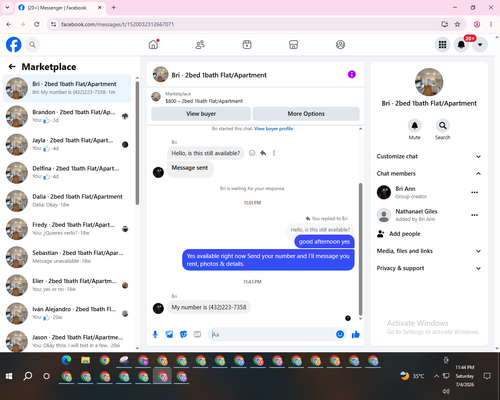This screenshot has width=500, height=400.
Task: Open conversation info purple icon
Action: pyautogui.click(x=352, y=74)
